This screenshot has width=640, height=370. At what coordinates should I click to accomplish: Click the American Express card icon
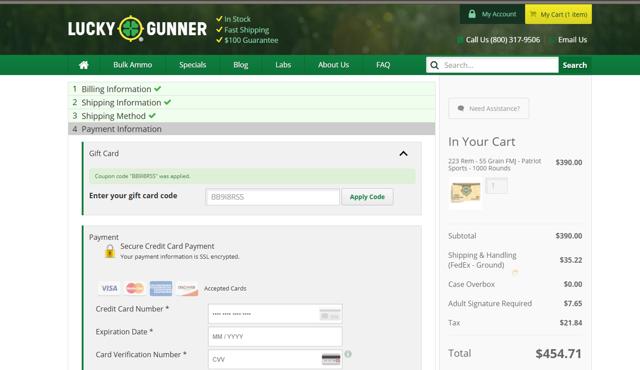161,288
